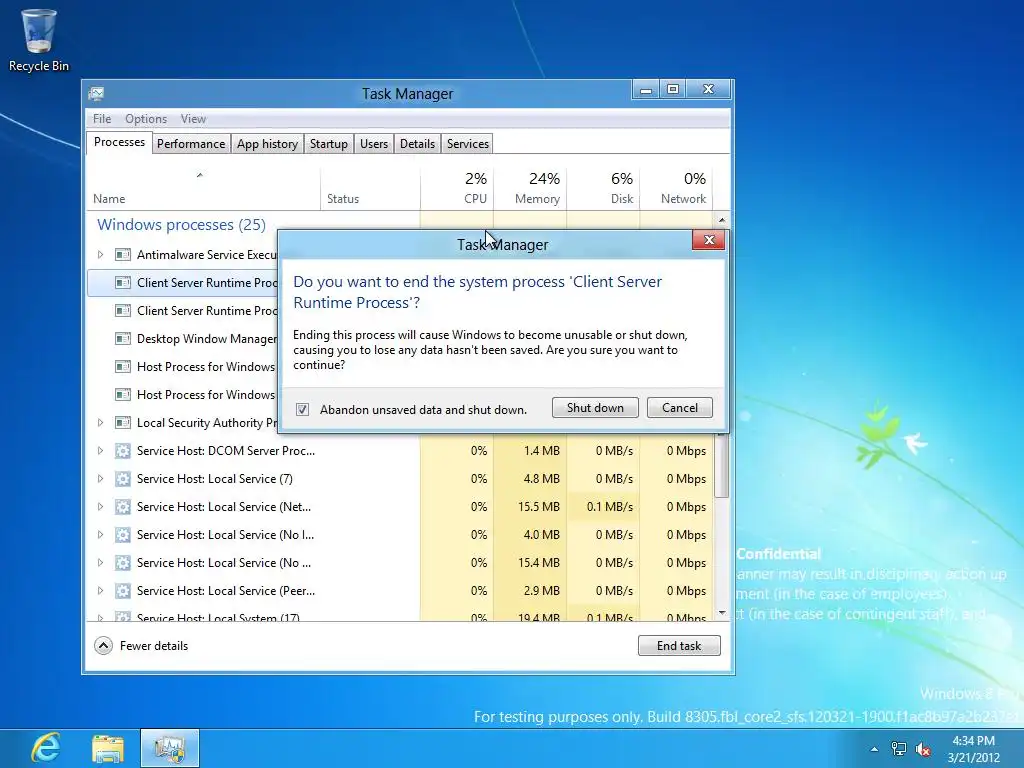Open Recycle Bin on desktop
Viewport: 1024px width, 768px height.
39,40
